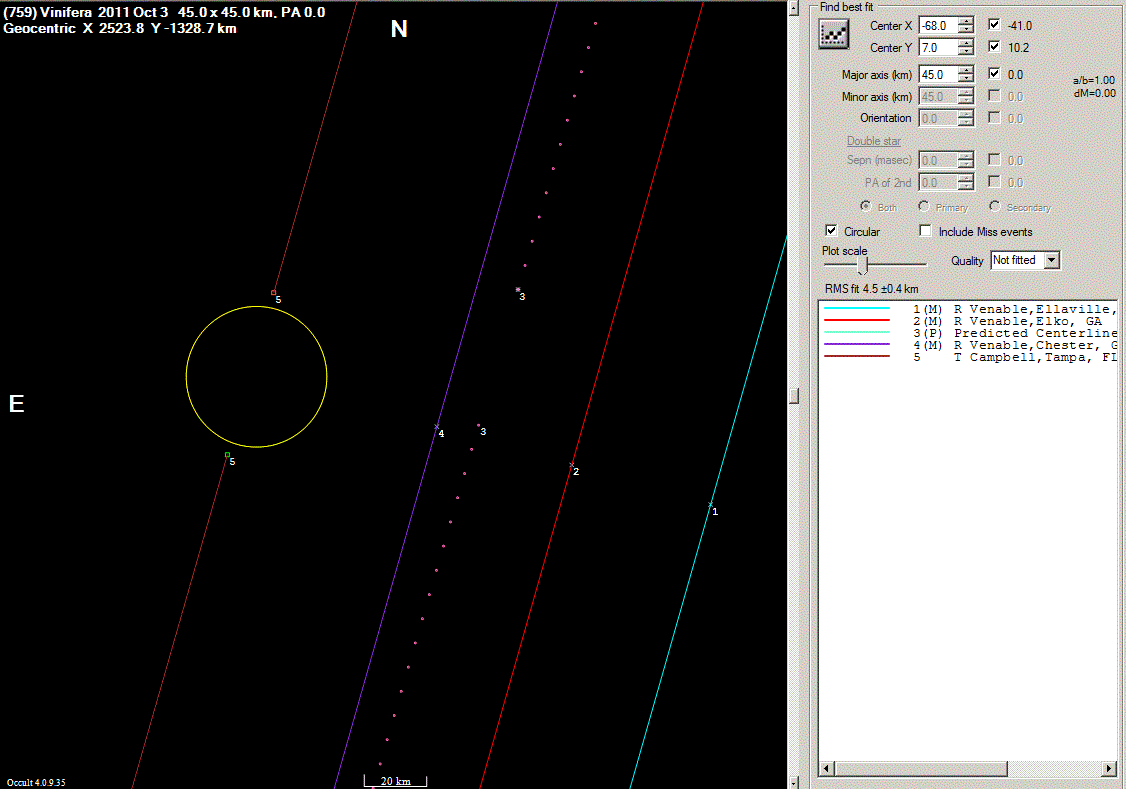Select chord 5 T Campbell, Tampa row

click(968, 357)
